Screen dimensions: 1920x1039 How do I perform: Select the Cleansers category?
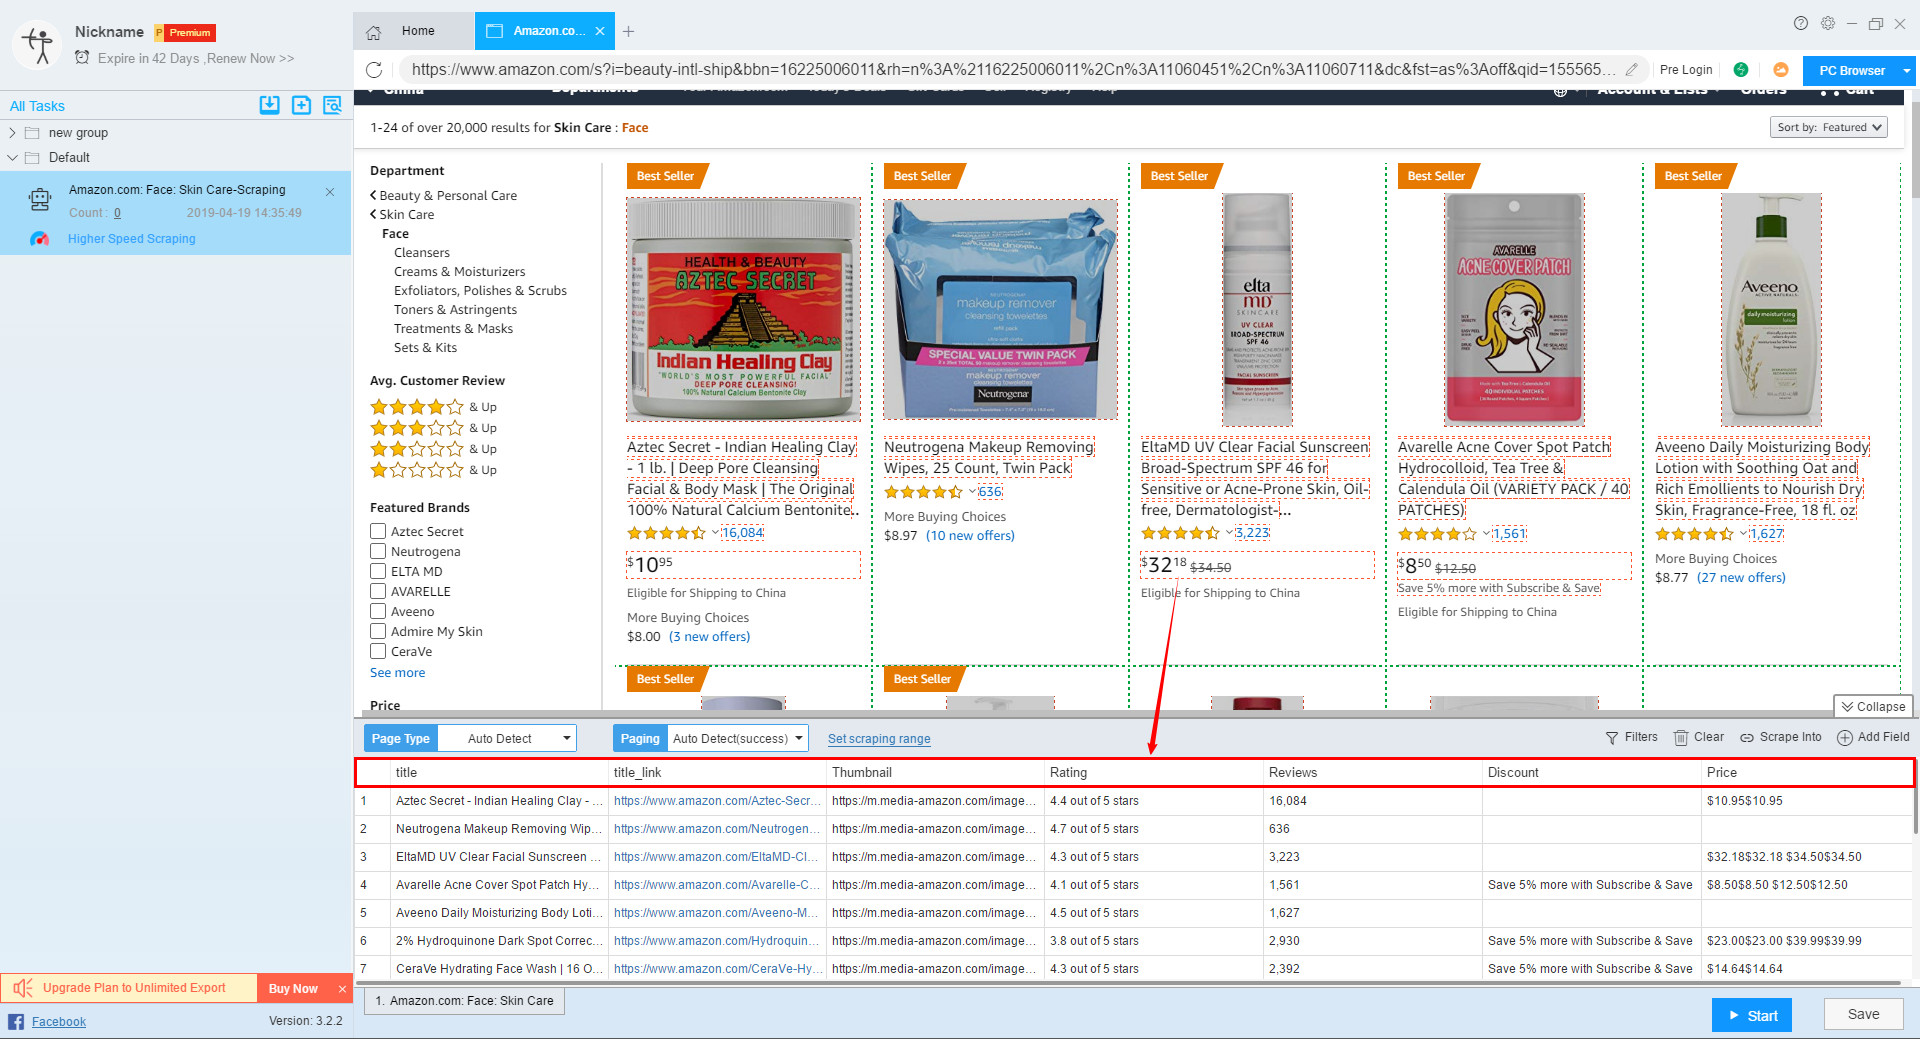point(422,253)
